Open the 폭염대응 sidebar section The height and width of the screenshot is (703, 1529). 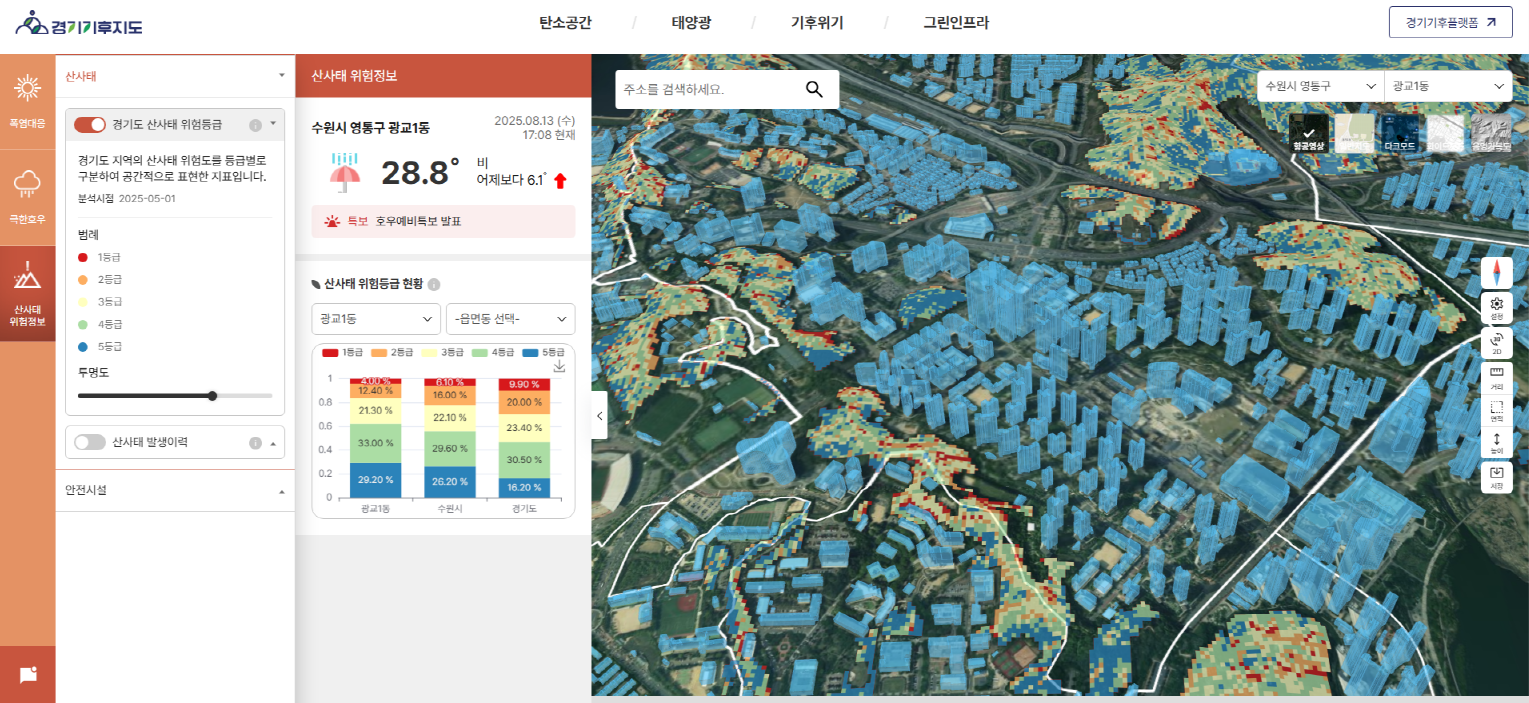point(27,102)
